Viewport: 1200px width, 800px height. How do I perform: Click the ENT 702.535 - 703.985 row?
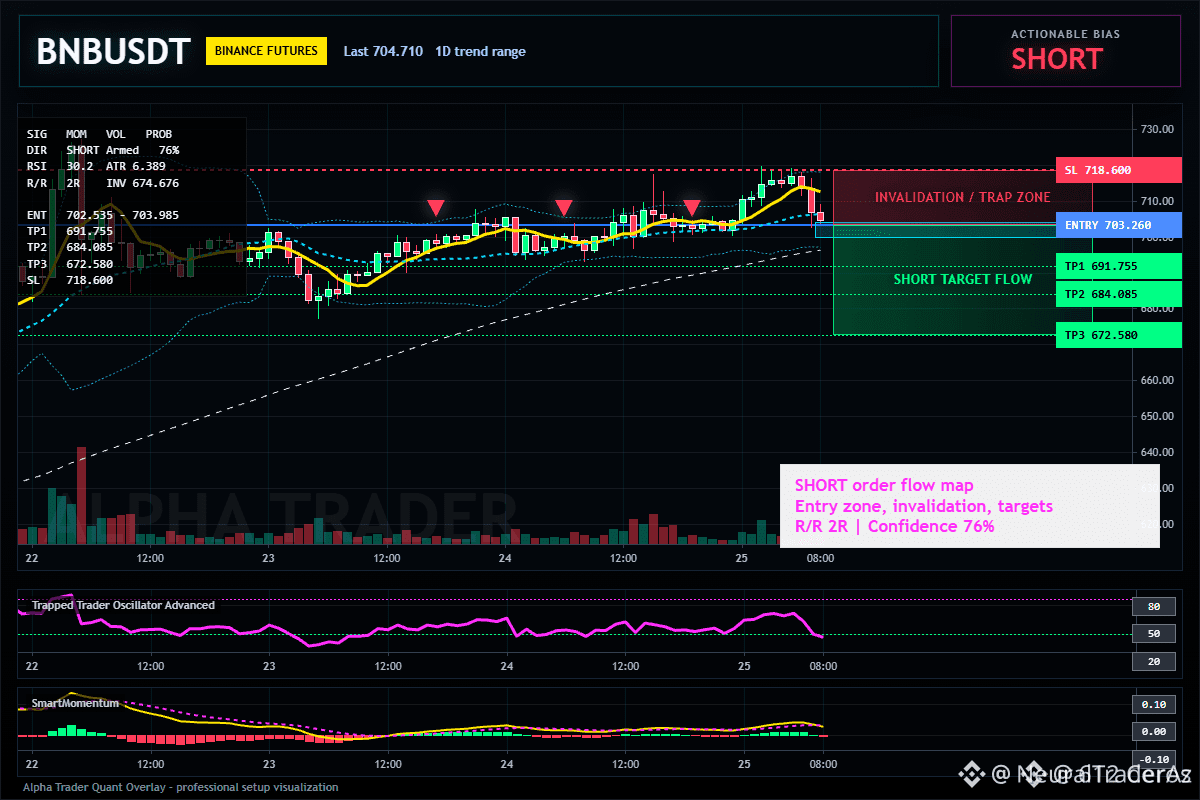[103, 215]
